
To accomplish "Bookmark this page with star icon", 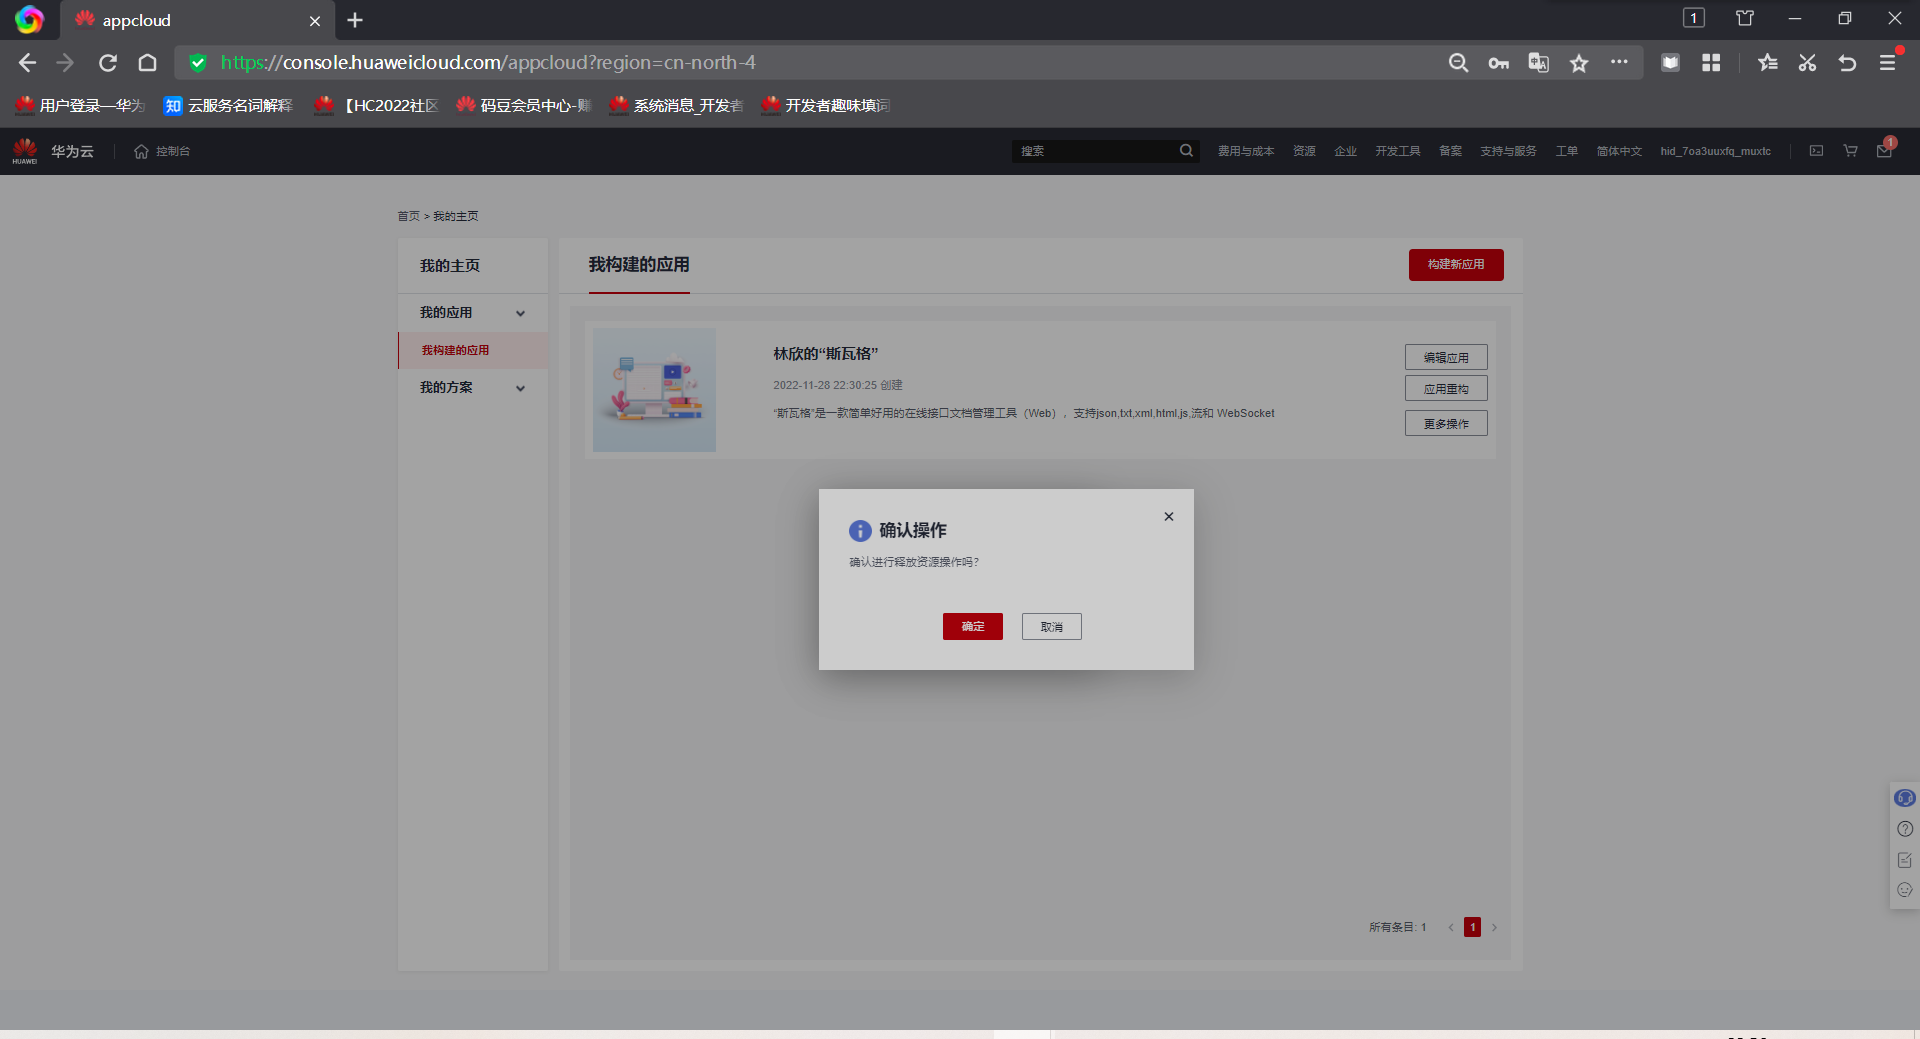I will 1579,63.
